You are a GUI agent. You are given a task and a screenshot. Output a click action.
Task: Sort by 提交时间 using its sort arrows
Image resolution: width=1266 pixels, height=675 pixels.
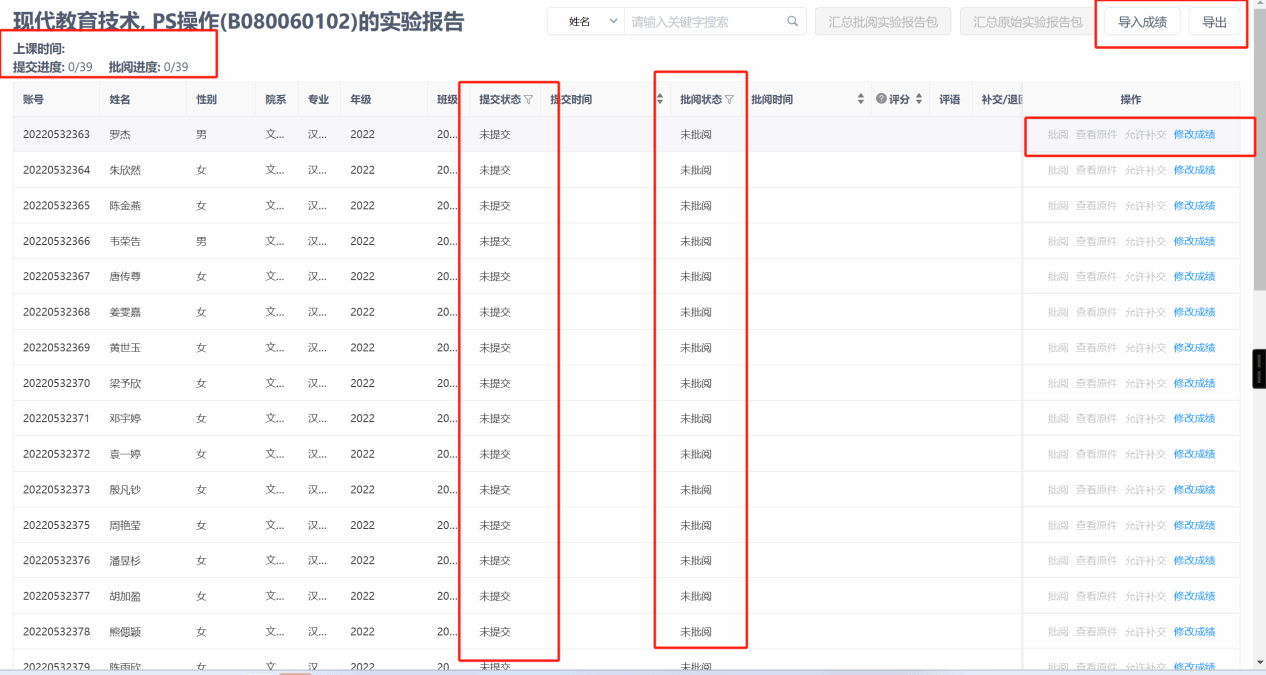(660, 100)
